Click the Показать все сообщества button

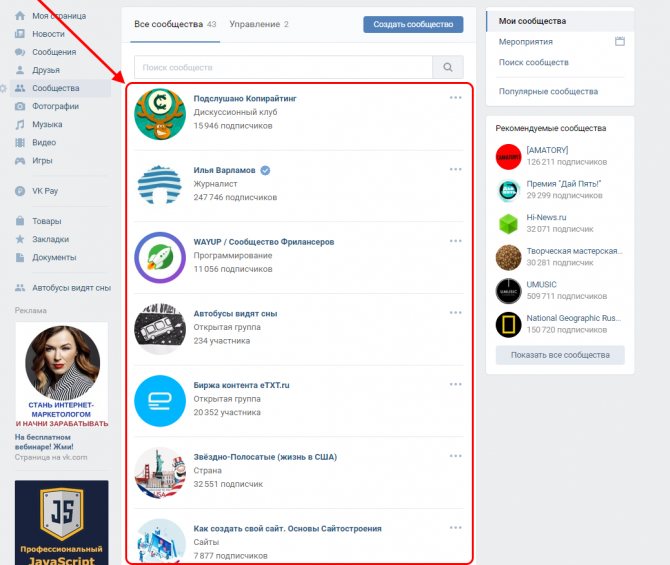(560, 355)
